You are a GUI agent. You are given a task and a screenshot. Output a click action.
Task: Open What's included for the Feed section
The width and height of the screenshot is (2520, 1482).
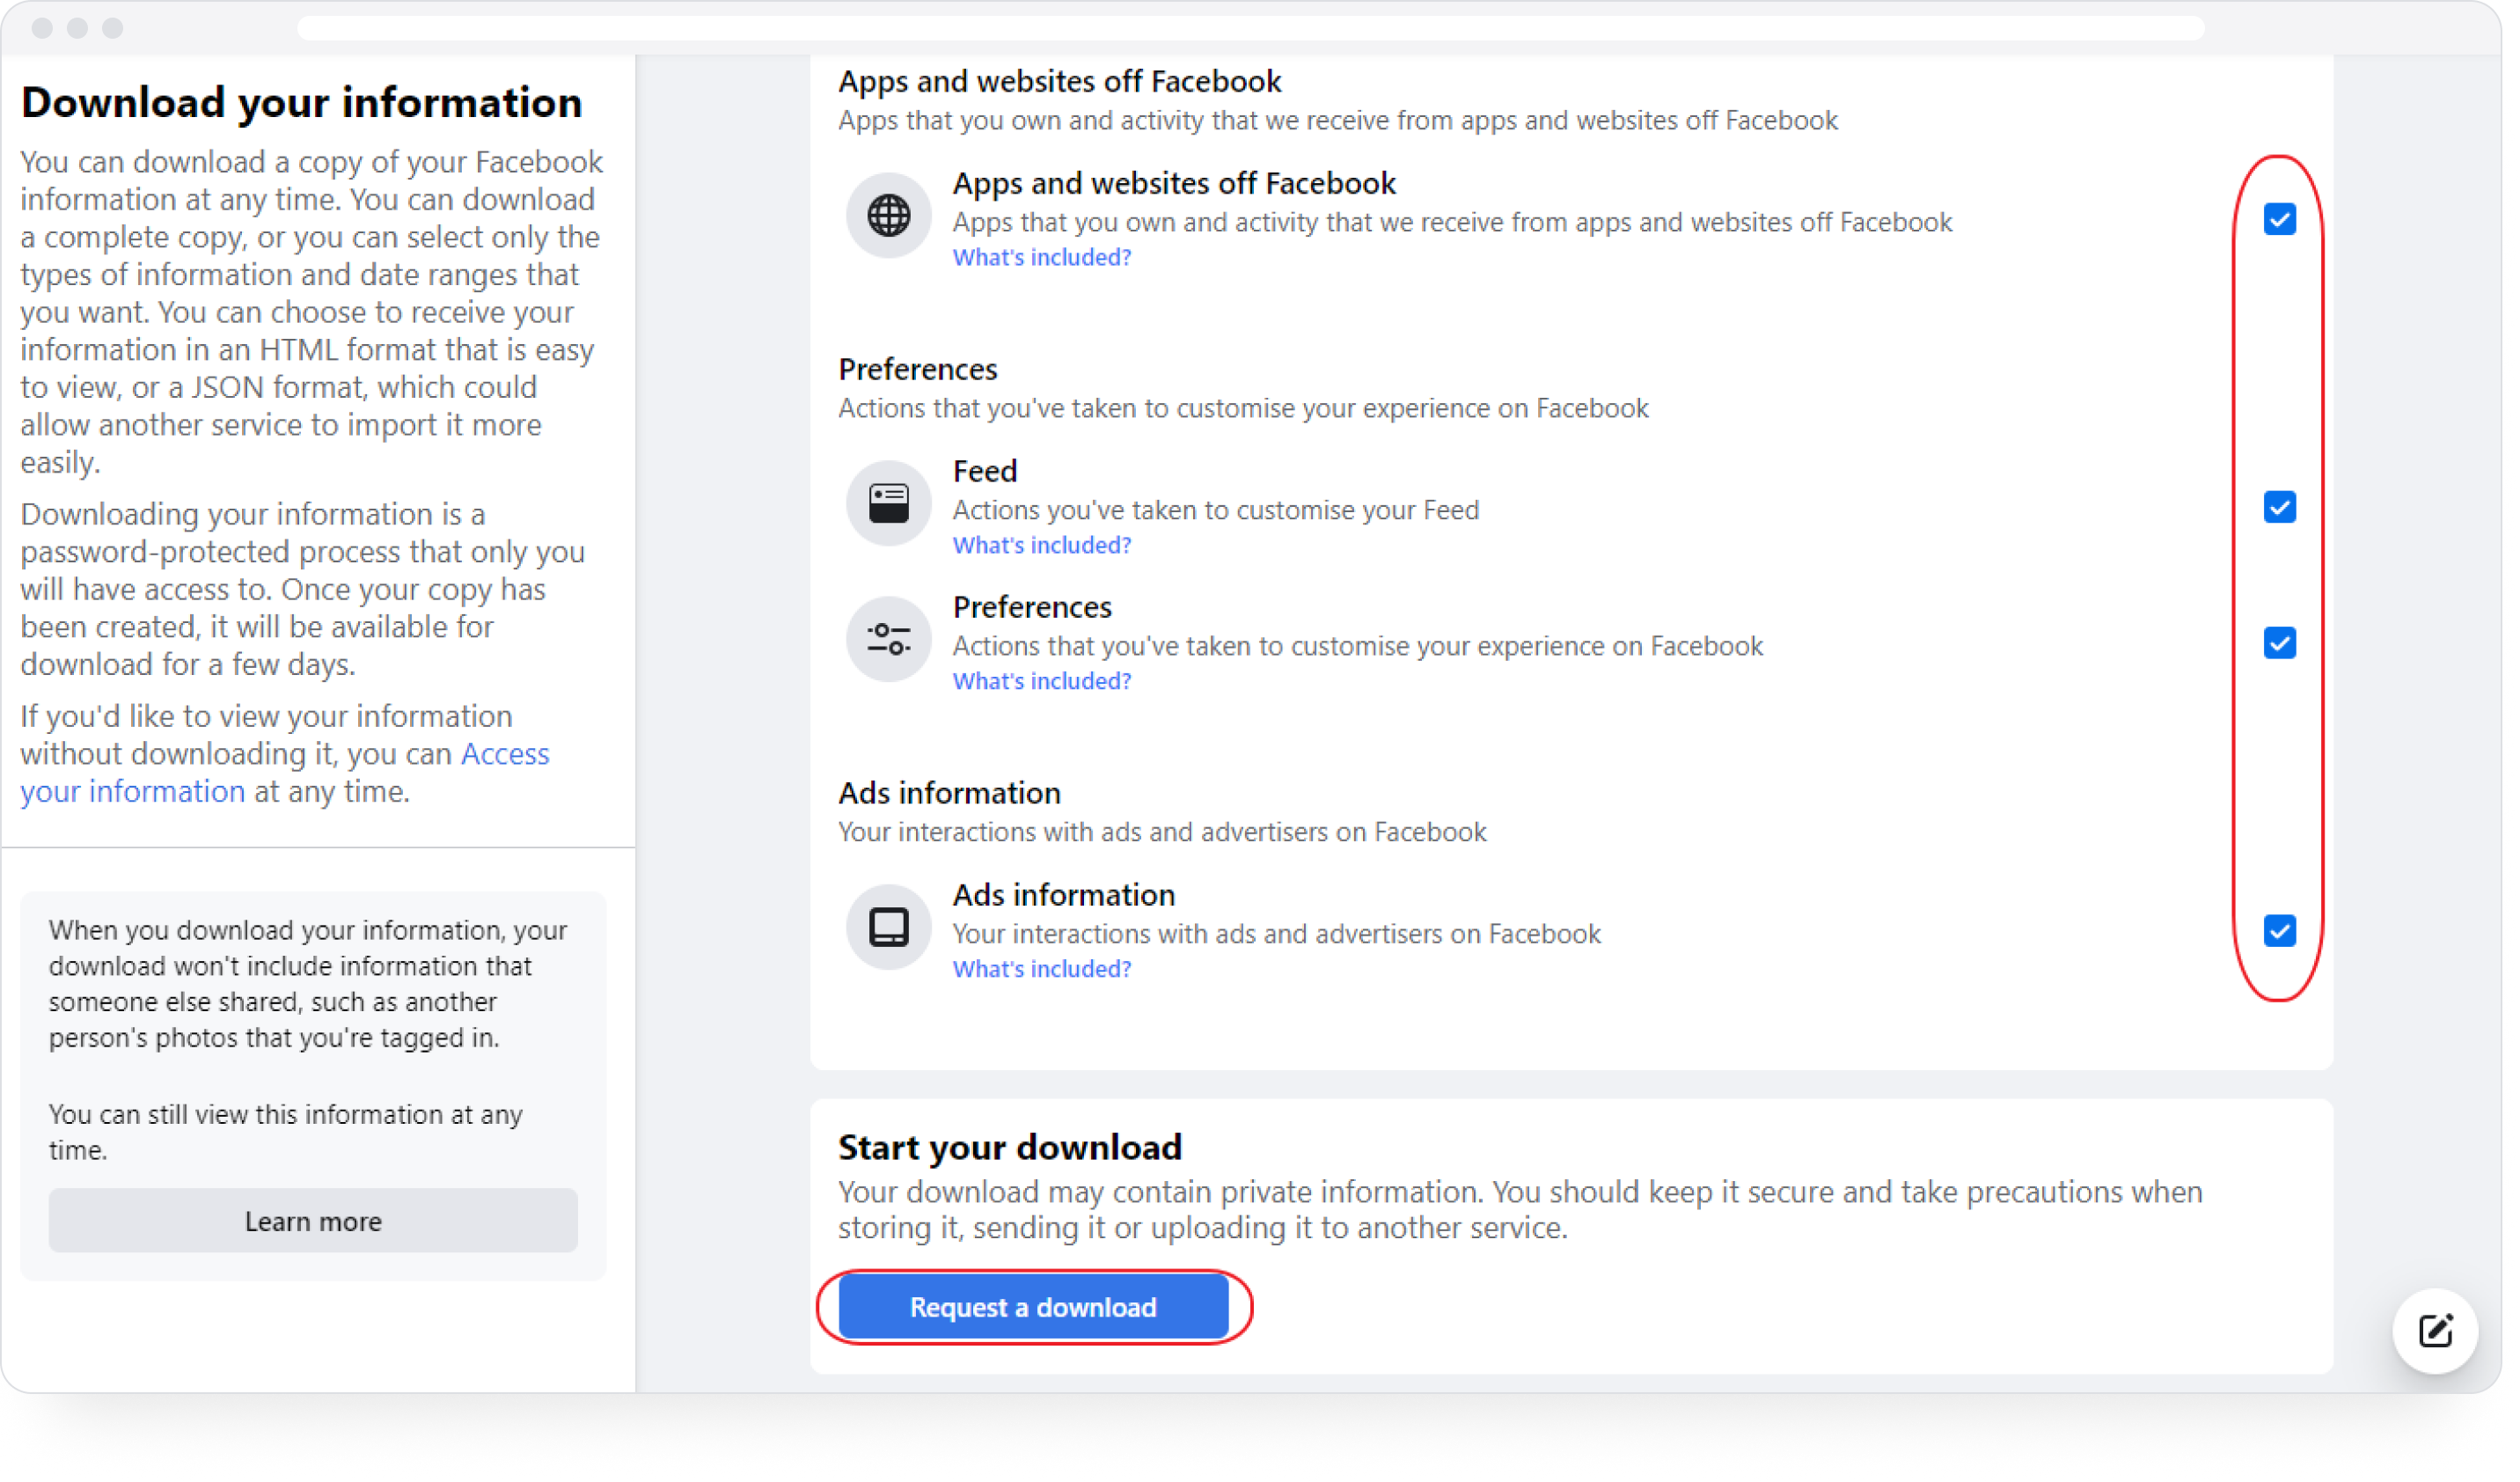(x=1042, y=544)
